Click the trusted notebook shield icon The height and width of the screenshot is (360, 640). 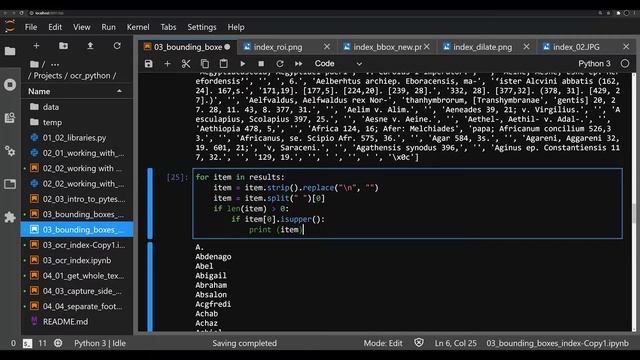pos(419,343)
